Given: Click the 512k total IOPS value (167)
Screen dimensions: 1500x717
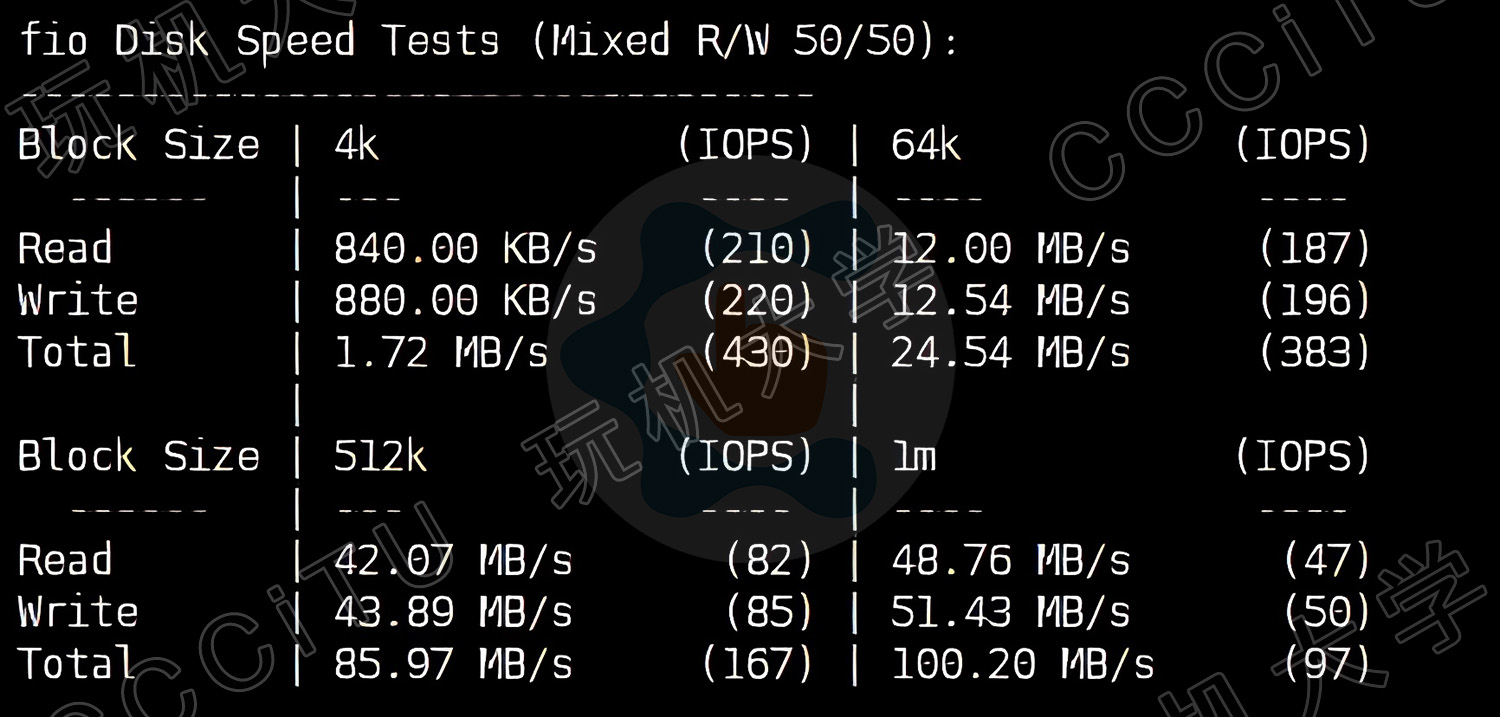Looking at the screenshot, I should 758,664.
